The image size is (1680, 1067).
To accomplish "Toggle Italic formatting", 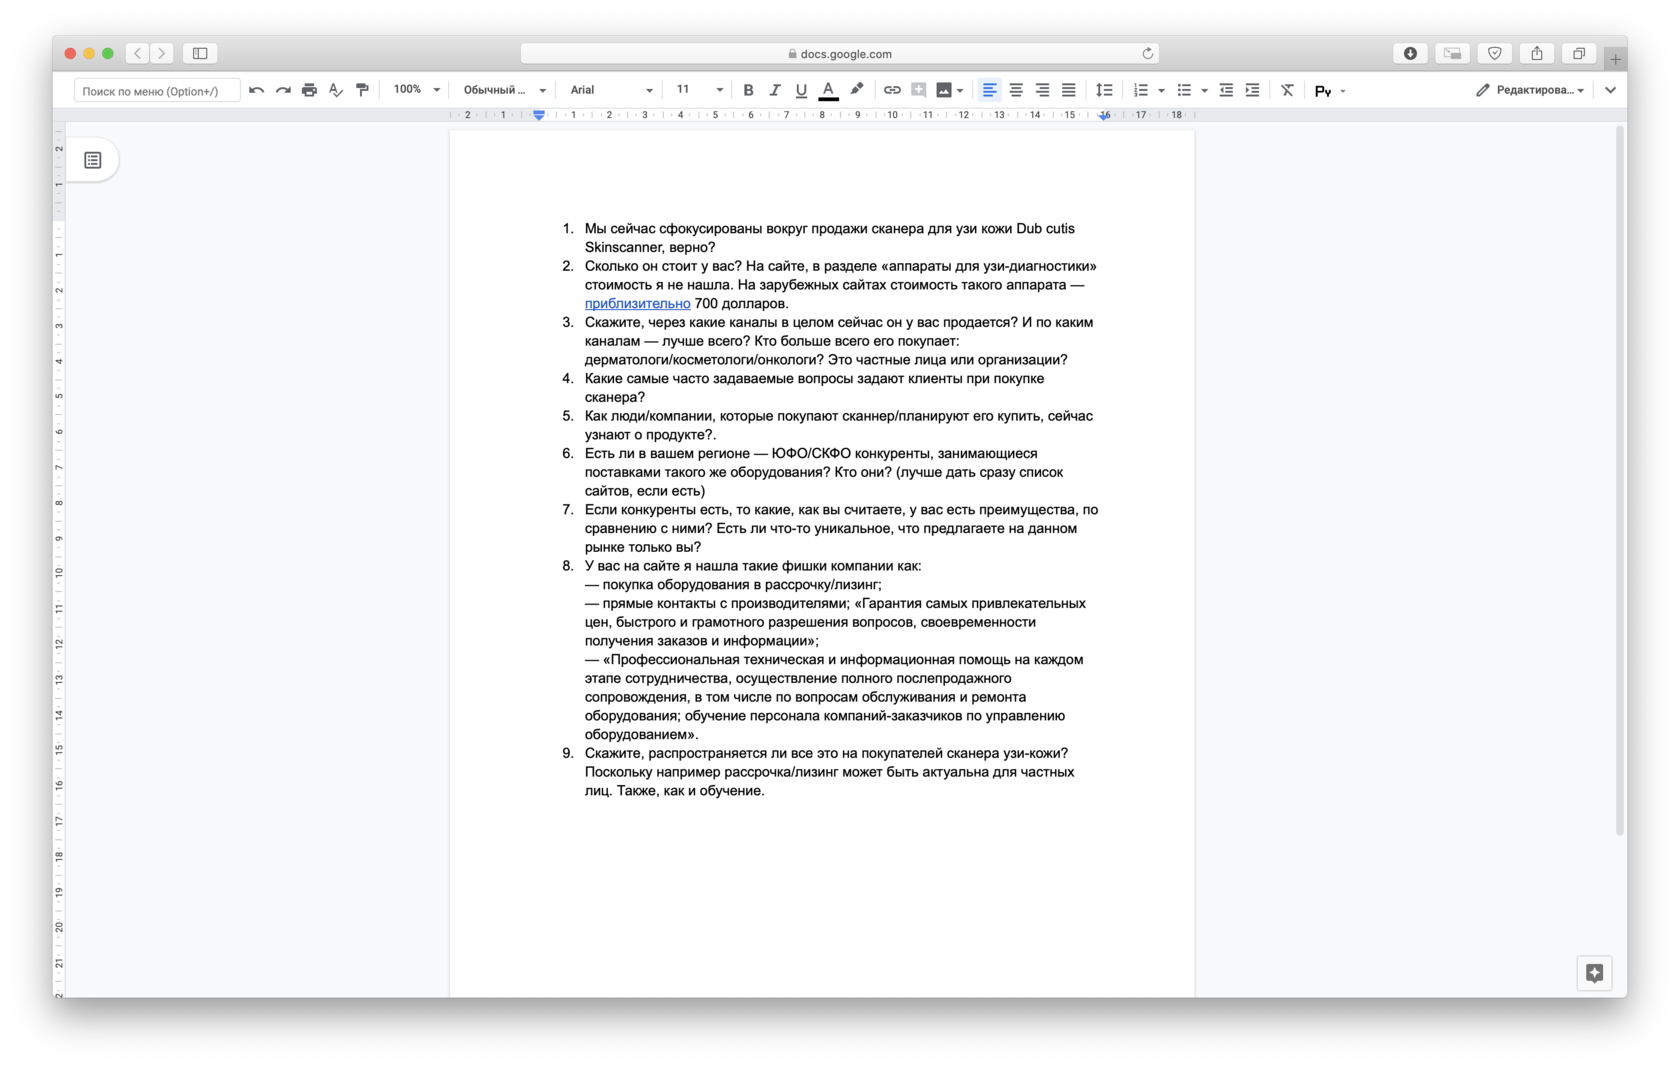I will (774, 90).
